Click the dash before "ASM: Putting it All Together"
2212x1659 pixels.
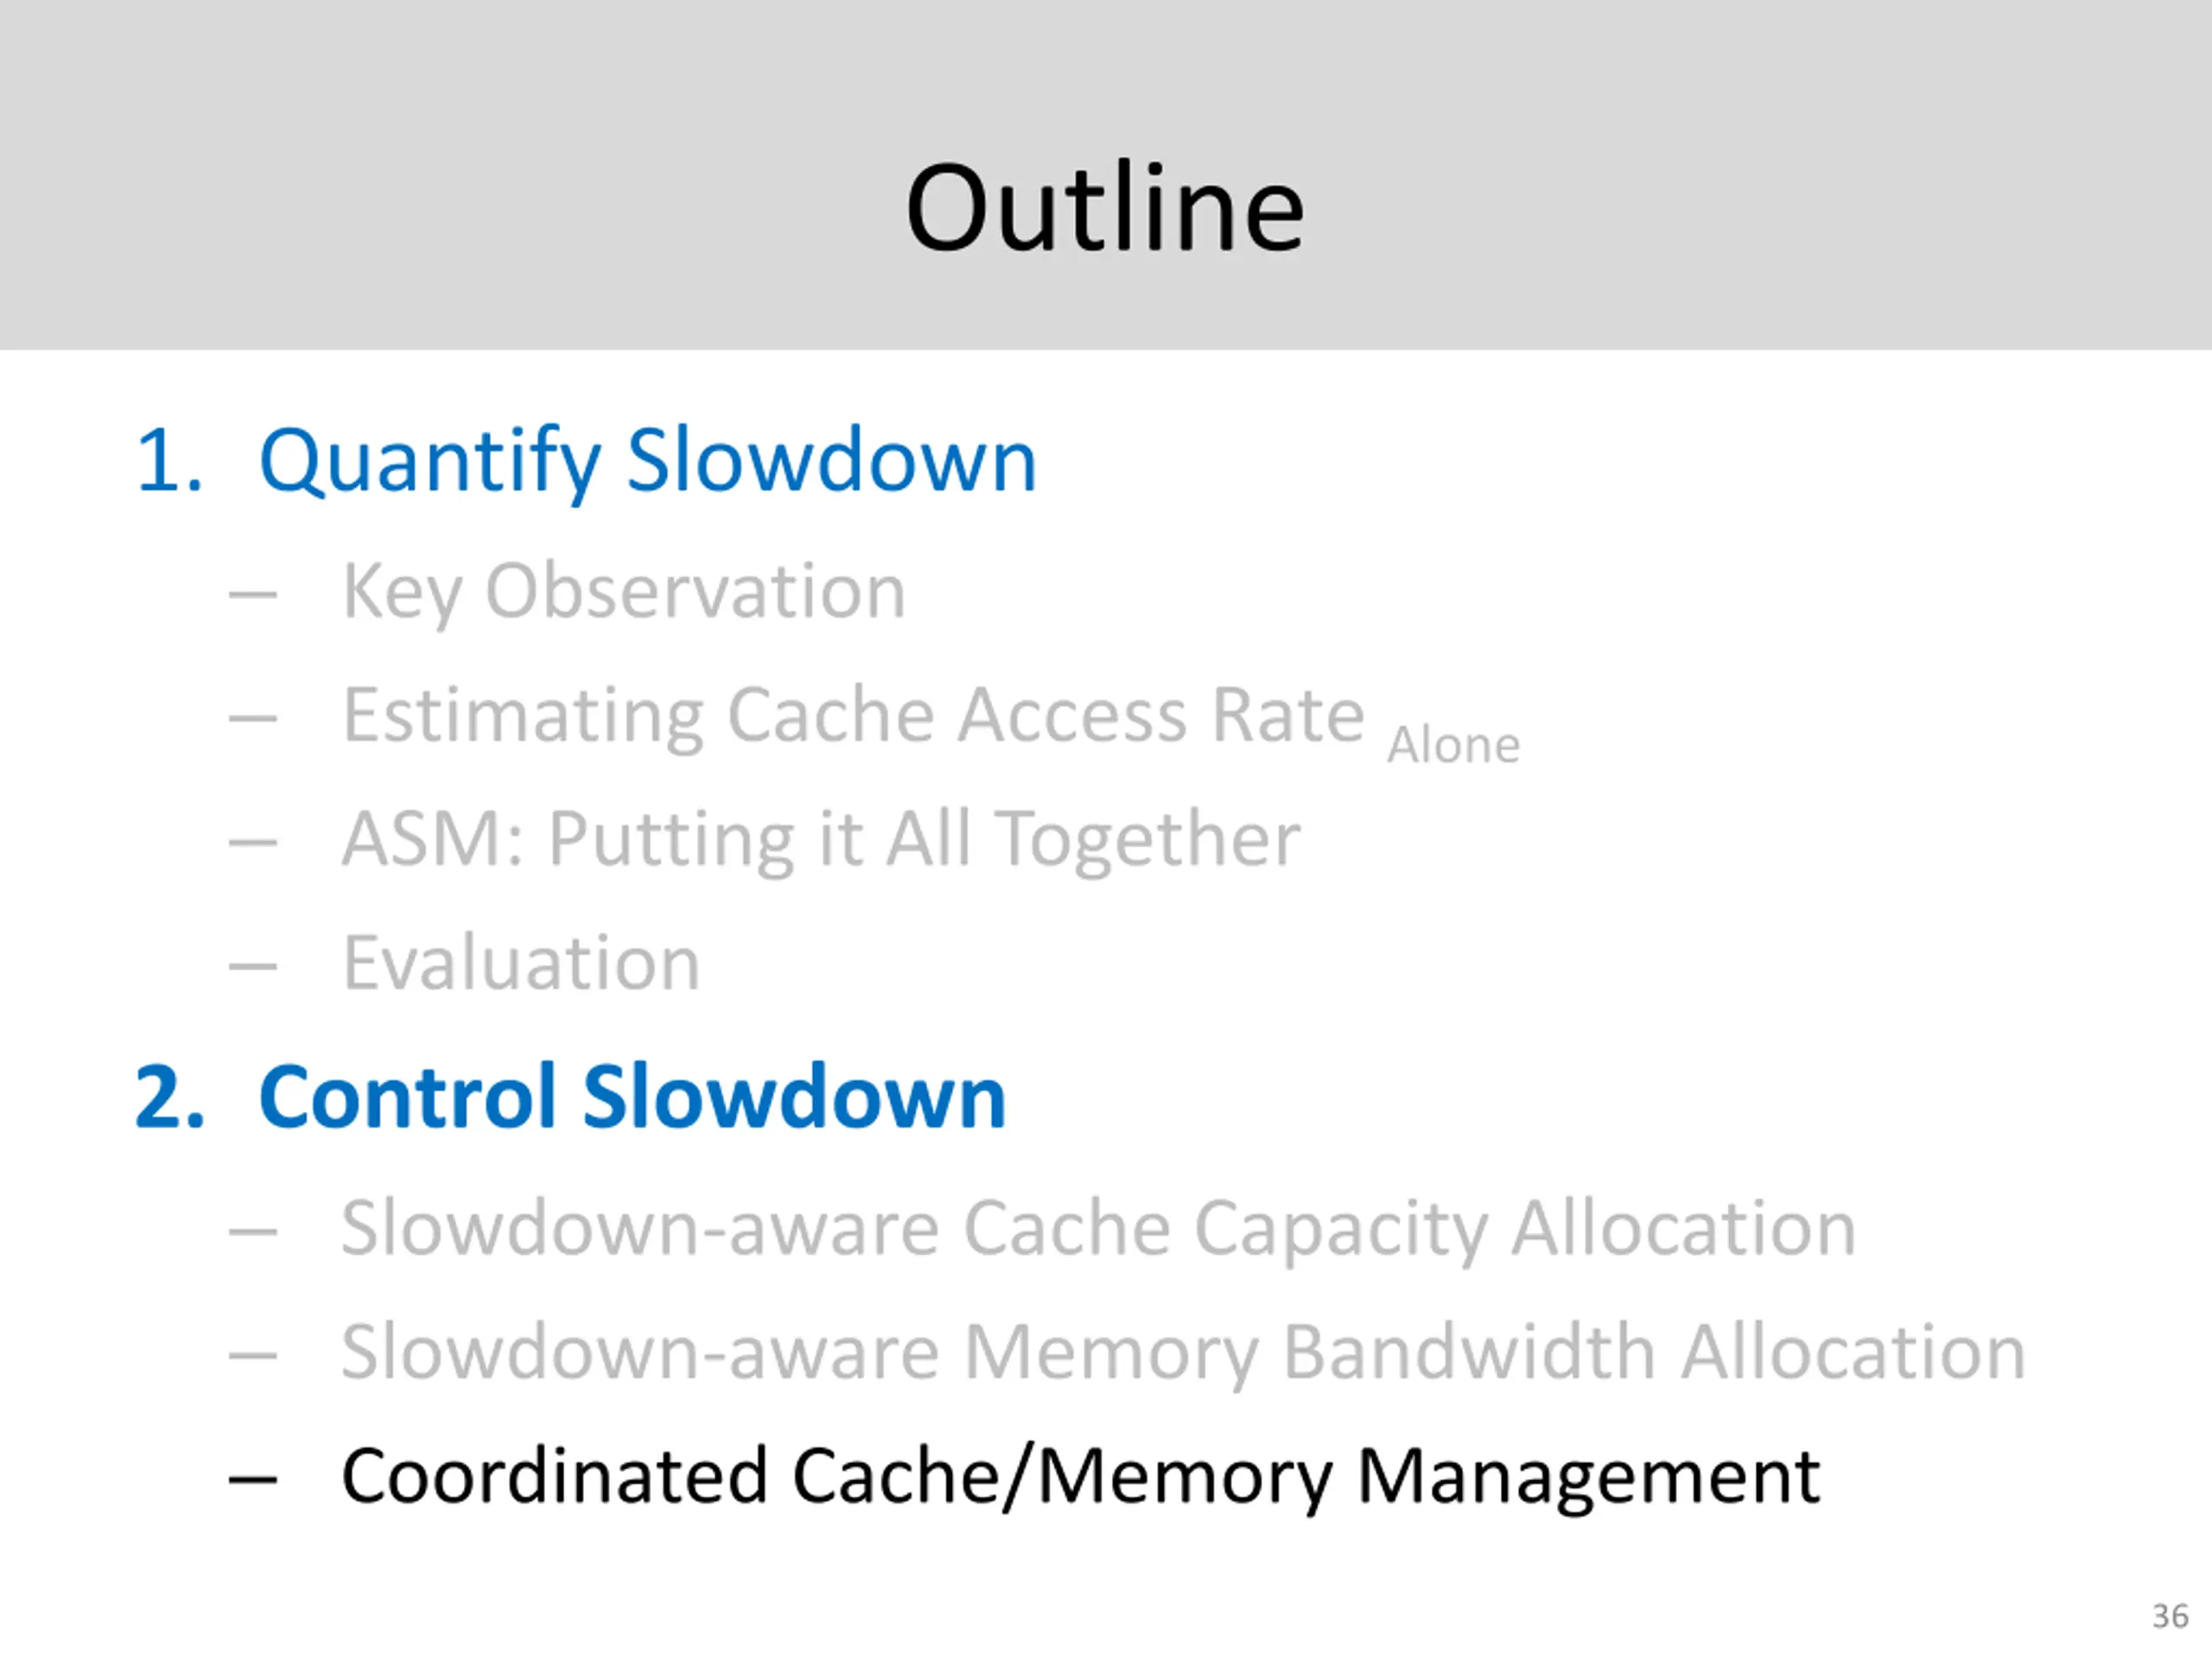(252, 842)
